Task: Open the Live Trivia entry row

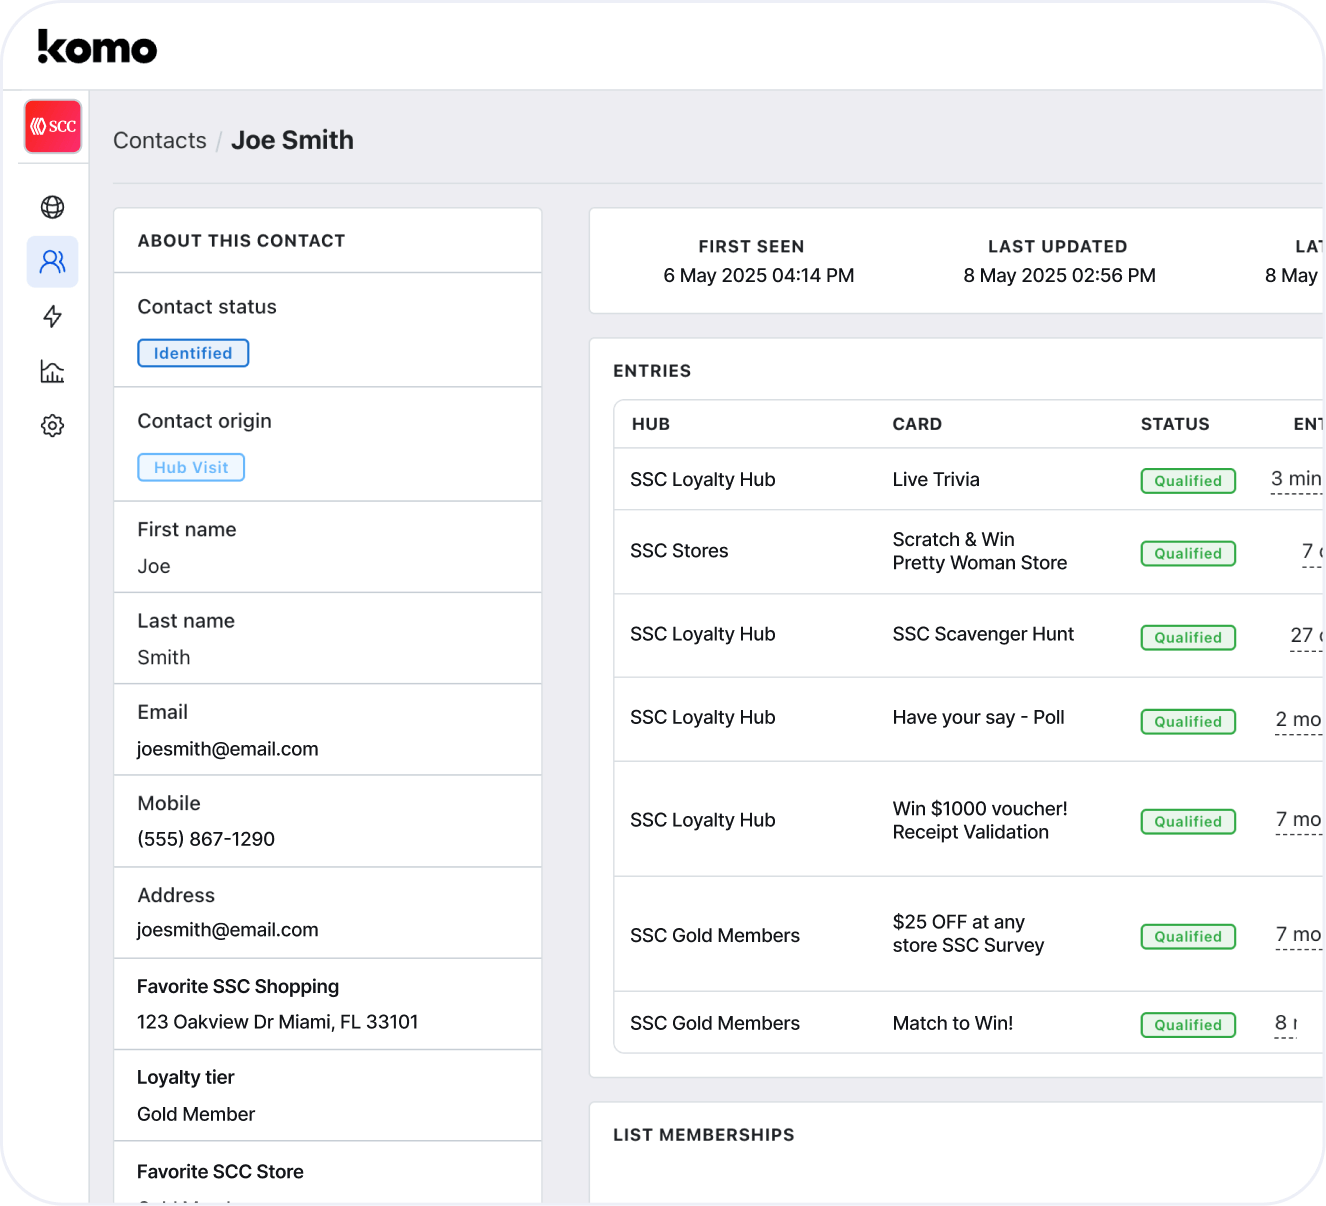Action: [x=969, y=480]
